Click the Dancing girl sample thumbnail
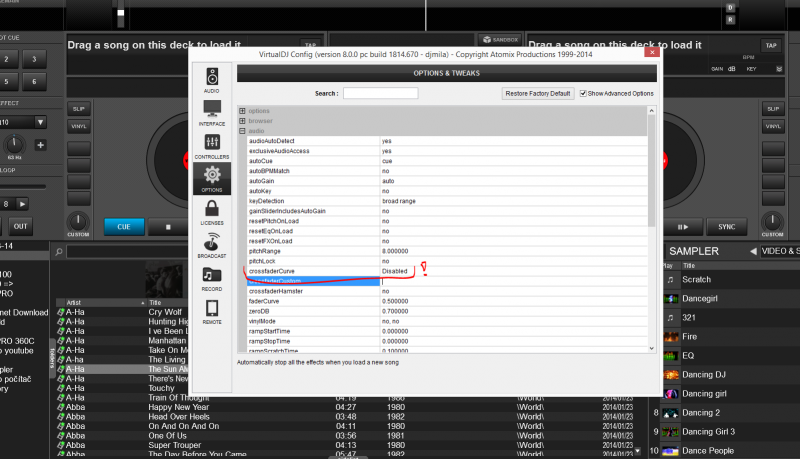Viewport: 800px width, 459px height. point(670,394)
